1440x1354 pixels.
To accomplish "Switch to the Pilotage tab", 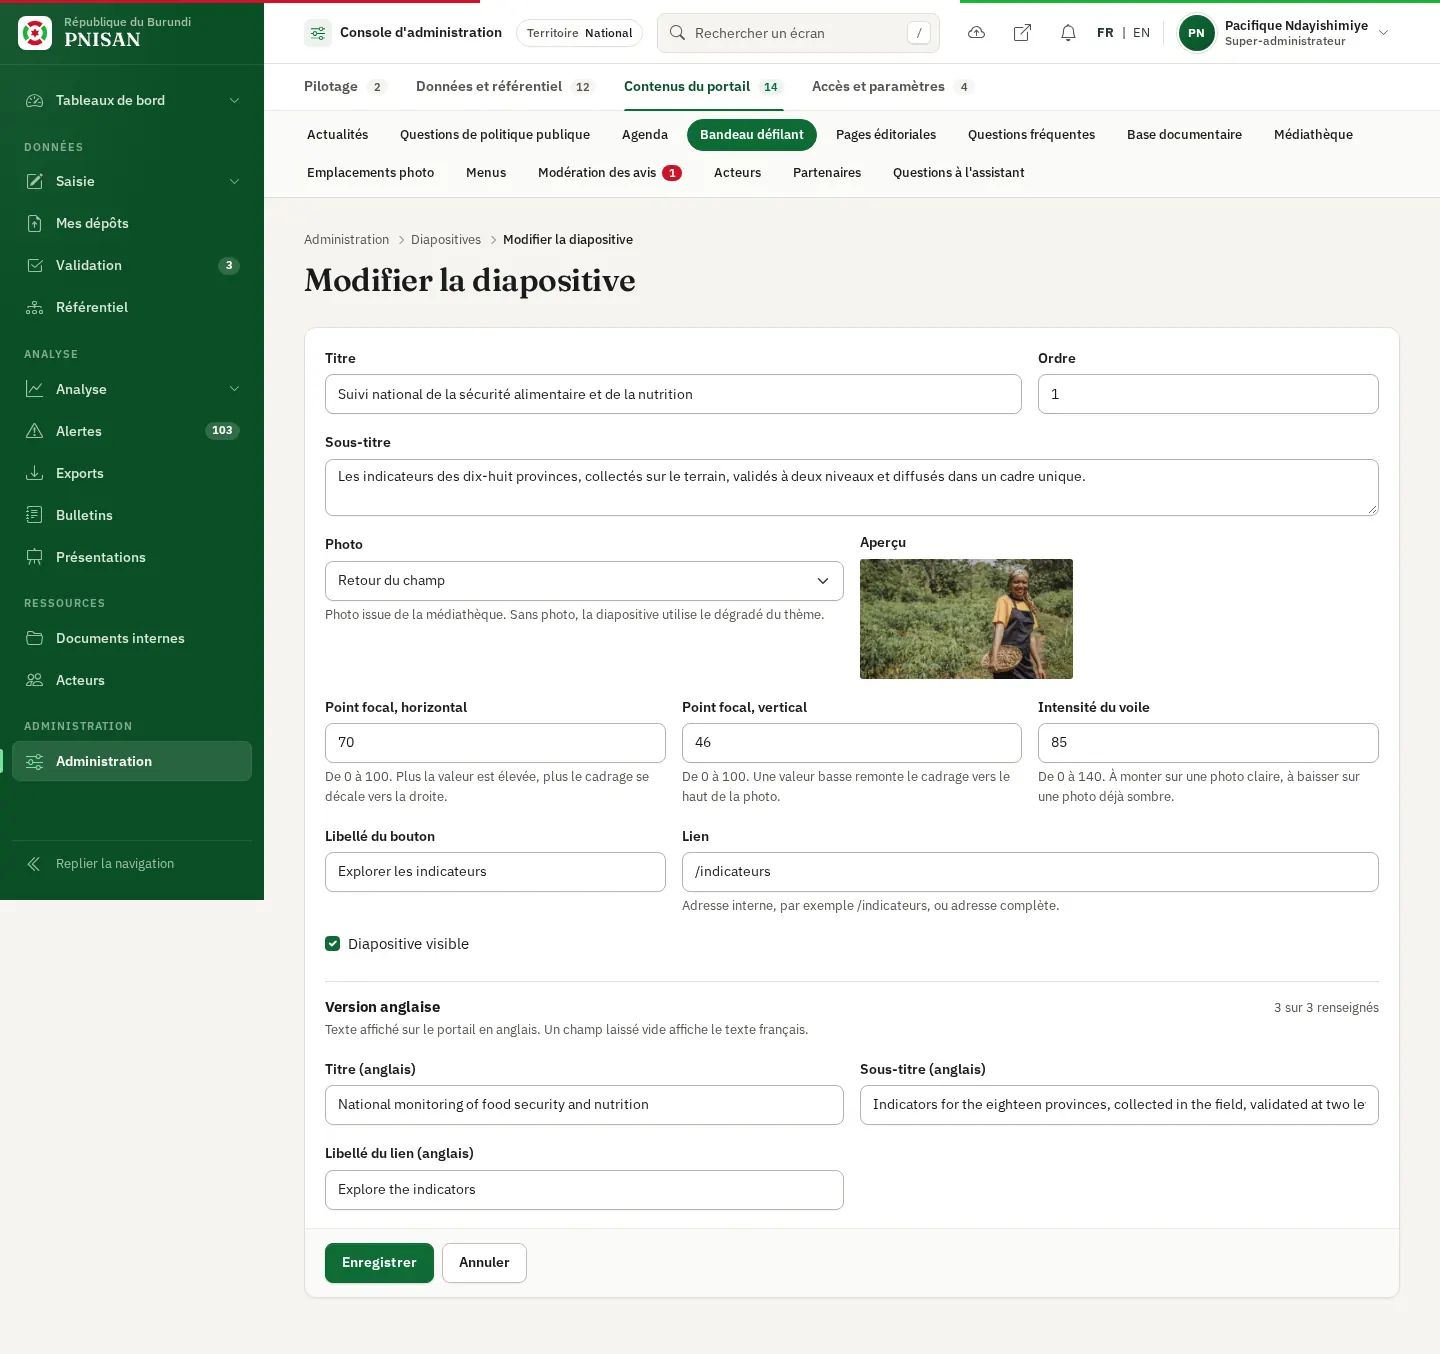I will click(x=345, y=87).
